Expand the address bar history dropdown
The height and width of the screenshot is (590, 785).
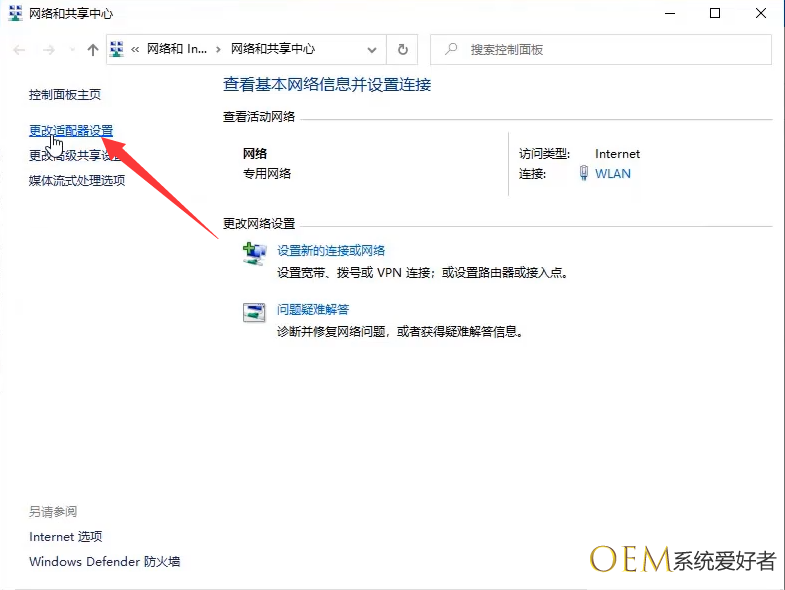(x=372, y=50)
